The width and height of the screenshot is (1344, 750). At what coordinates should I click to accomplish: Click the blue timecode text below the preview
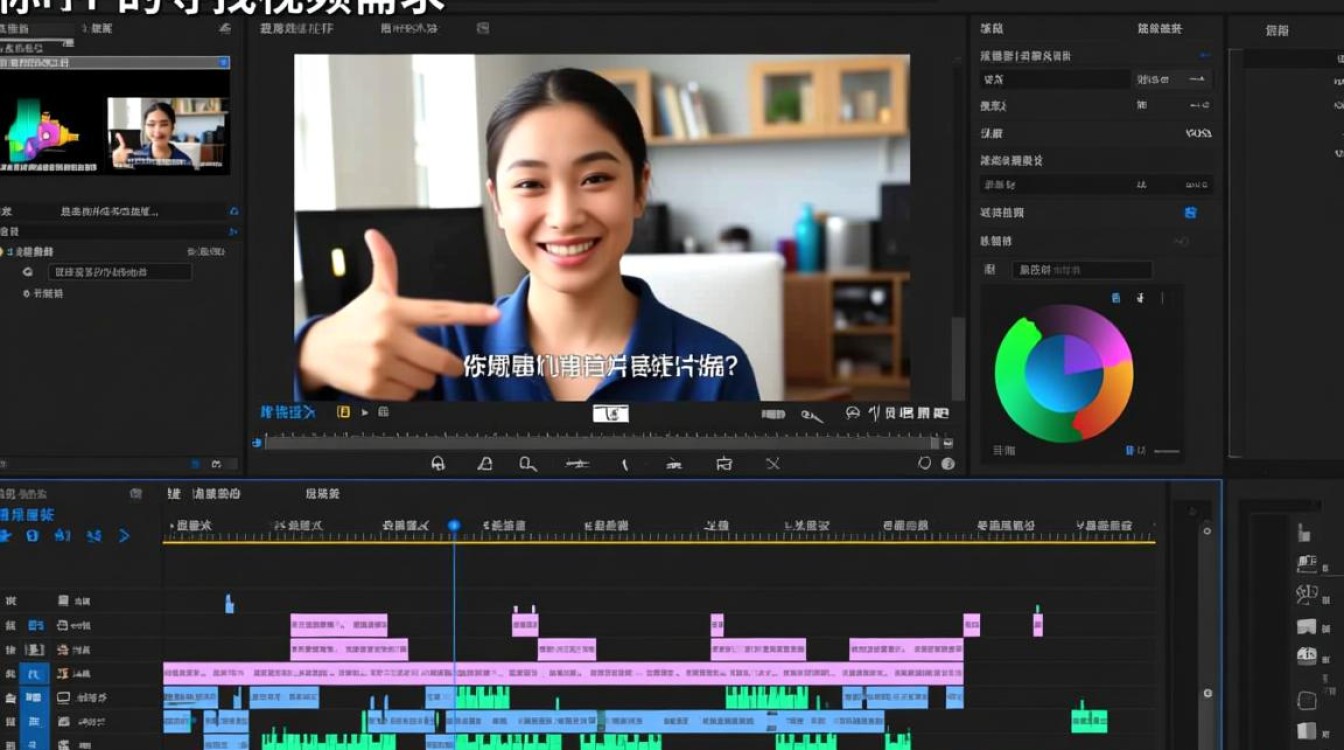287,412
